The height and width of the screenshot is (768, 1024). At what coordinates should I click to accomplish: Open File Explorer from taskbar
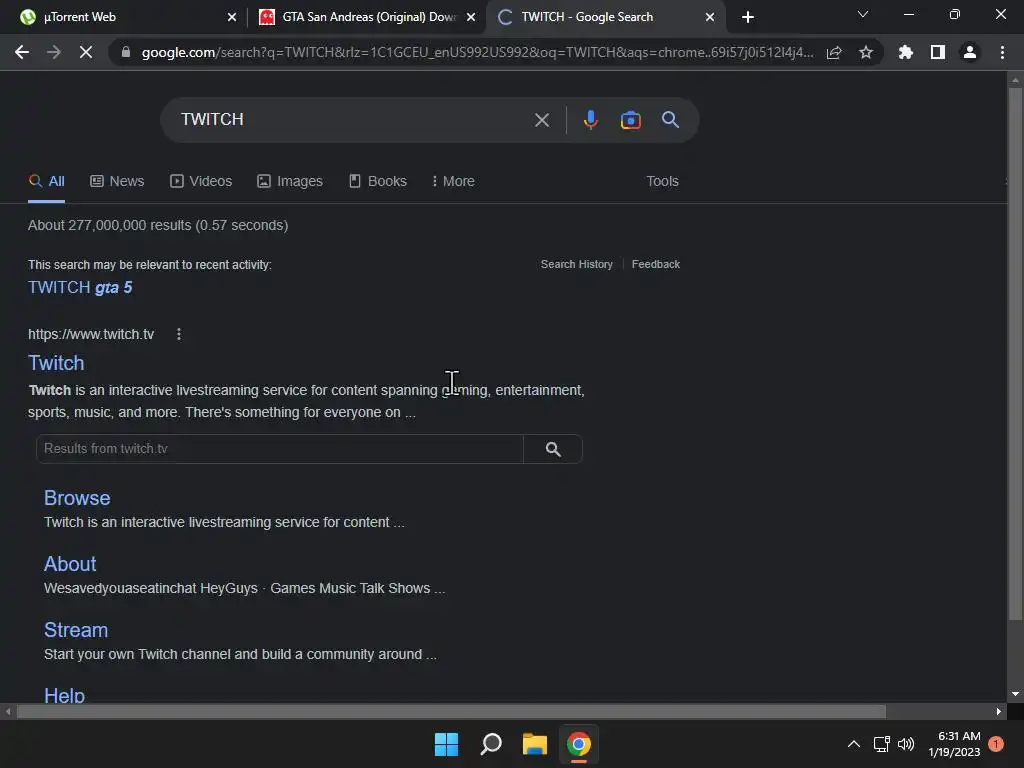tap(534, 744)
